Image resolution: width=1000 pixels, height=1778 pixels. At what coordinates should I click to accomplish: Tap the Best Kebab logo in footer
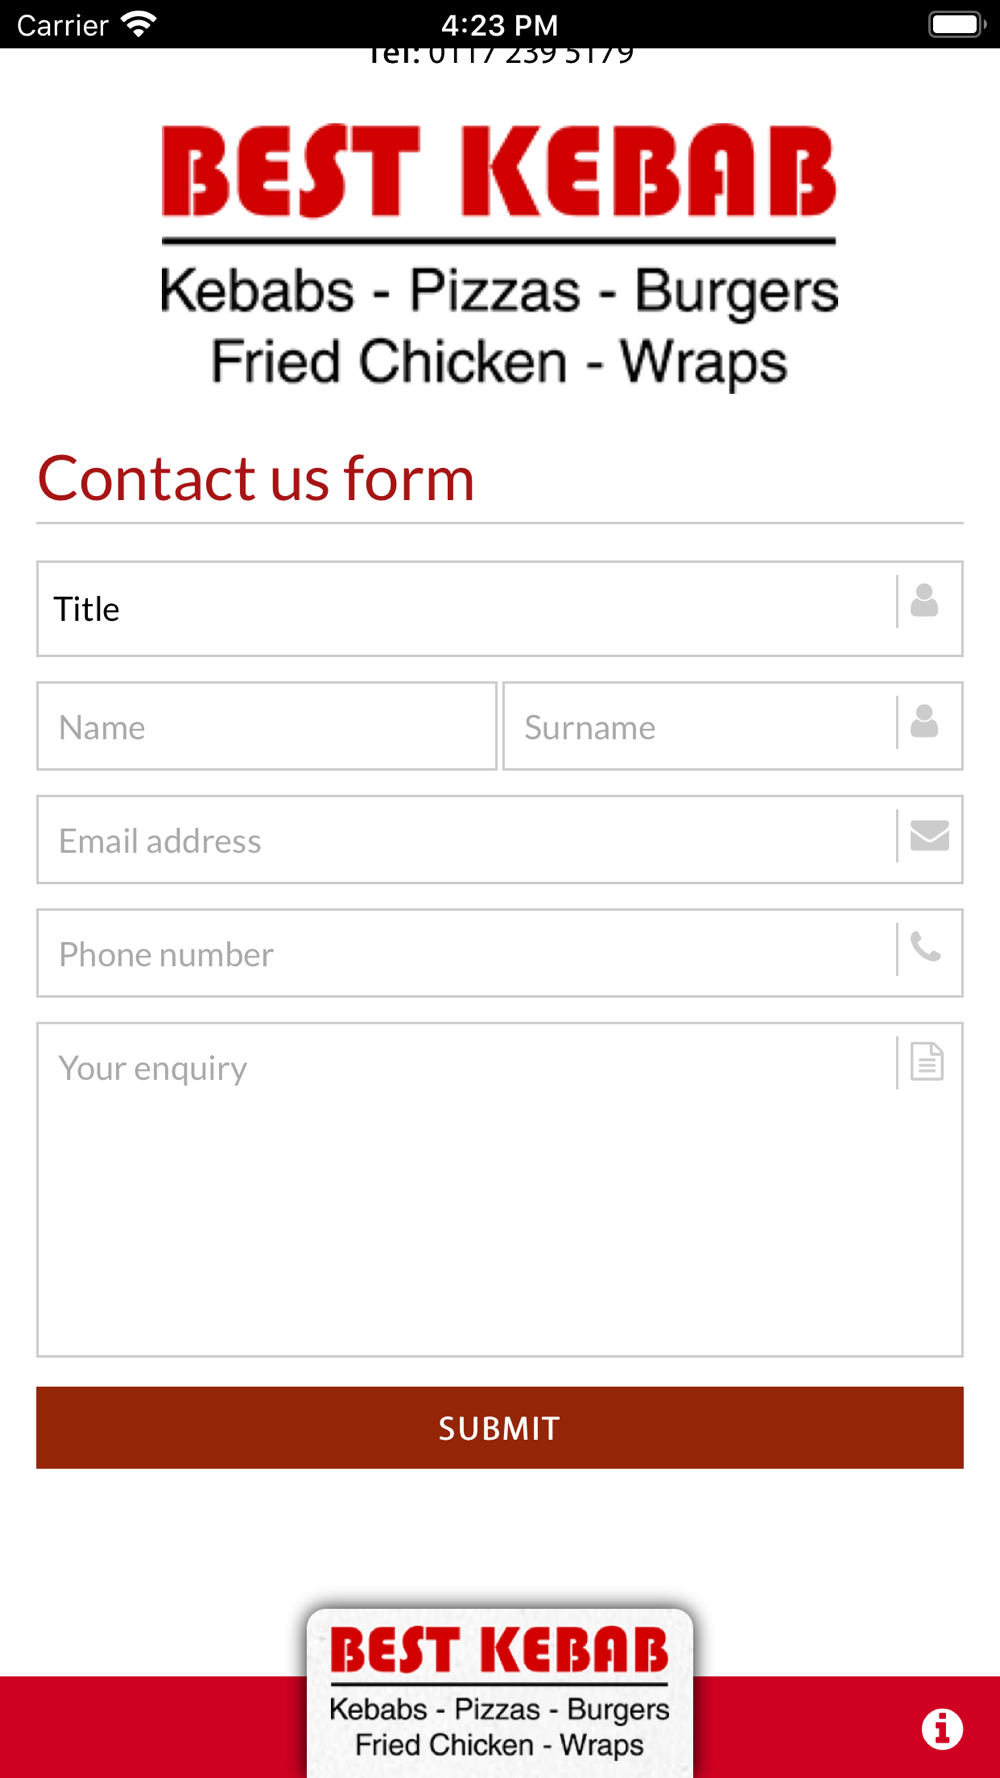(x=500, y=1693)
